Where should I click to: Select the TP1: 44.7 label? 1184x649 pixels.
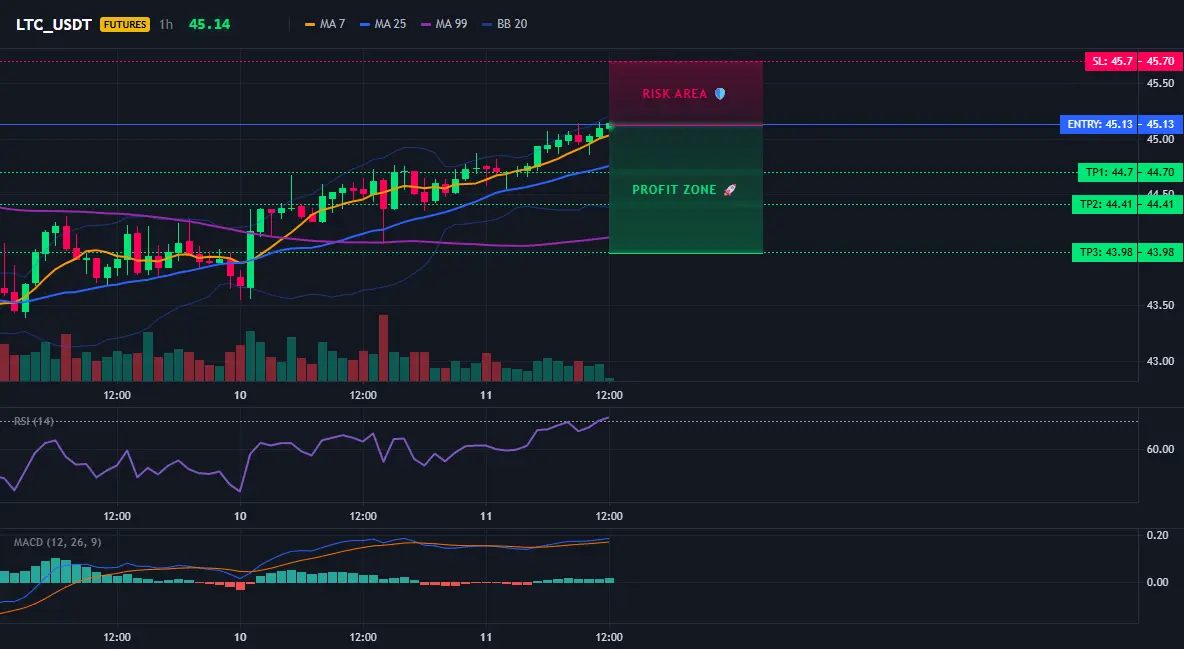click(x=1109, y=172)
